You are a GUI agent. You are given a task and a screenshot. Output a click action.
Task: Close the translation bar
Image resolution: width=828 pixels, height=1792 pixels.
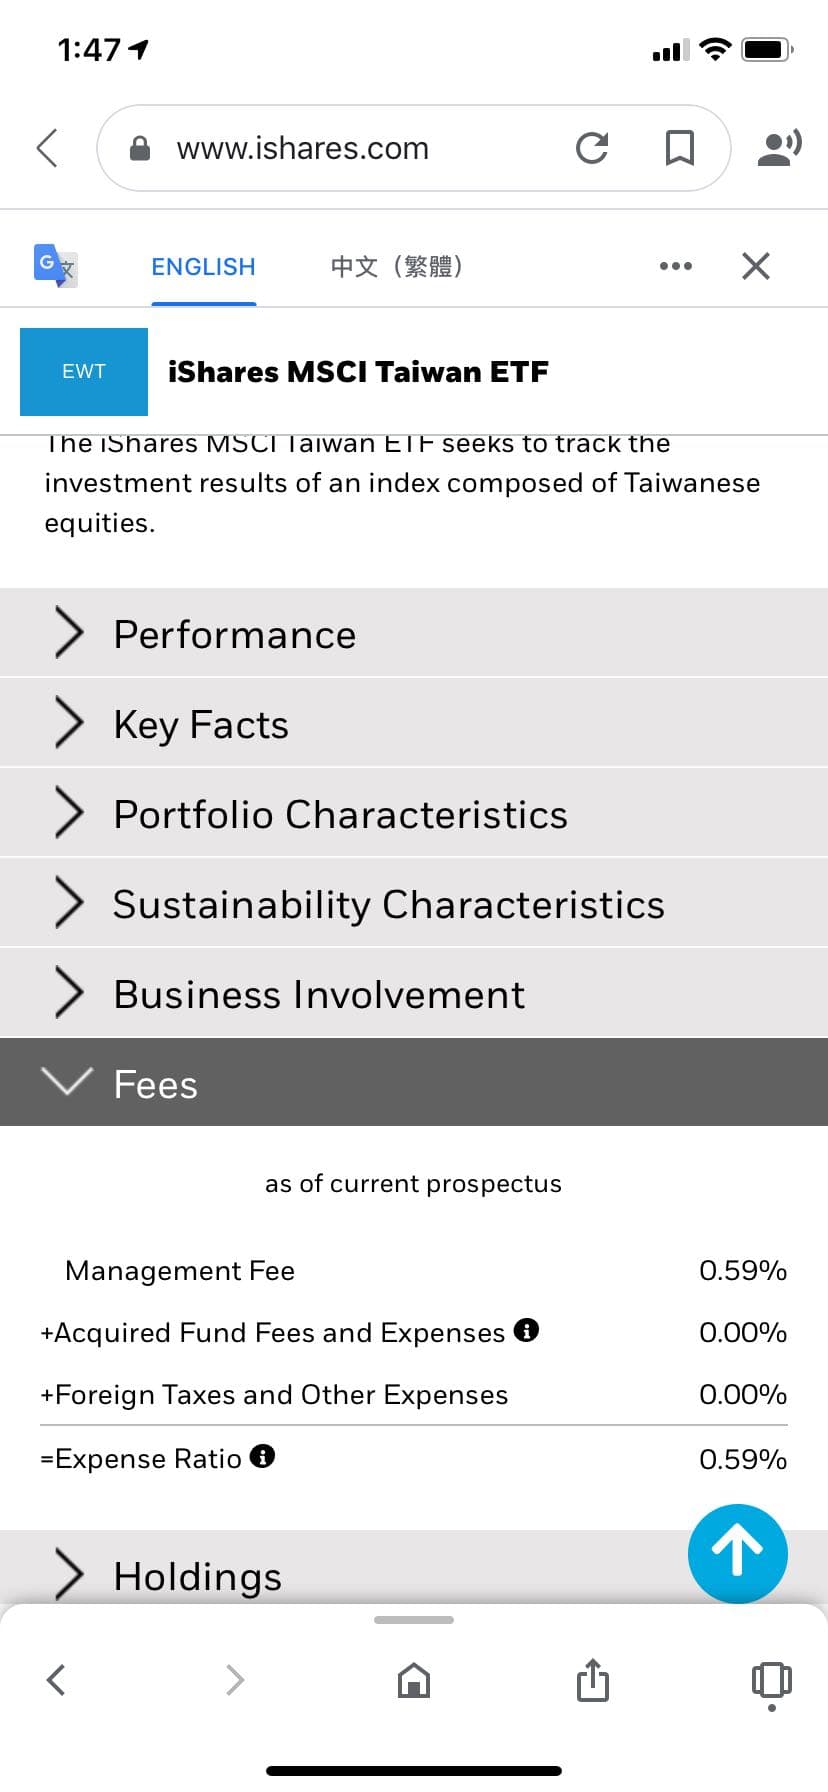(x=756, y=266)
